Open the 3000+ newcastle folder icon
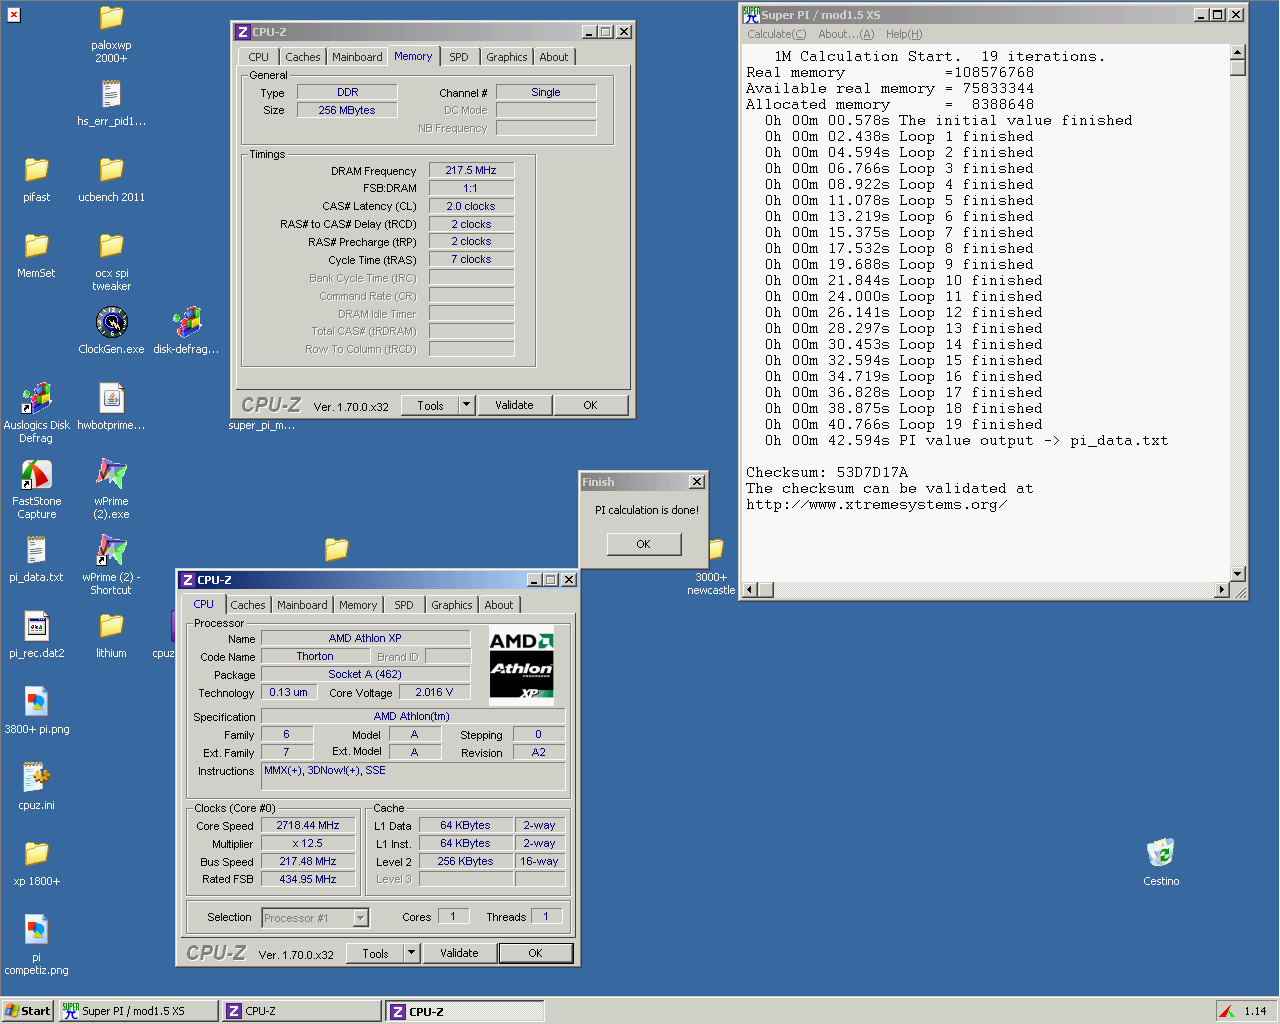This screenshot has height=1024, width=1280. point(716,551)
